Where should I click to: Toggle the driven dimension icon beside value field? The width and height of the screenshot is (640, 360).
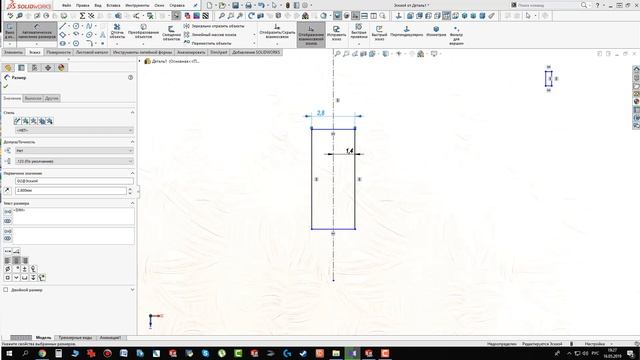(7, 190)
